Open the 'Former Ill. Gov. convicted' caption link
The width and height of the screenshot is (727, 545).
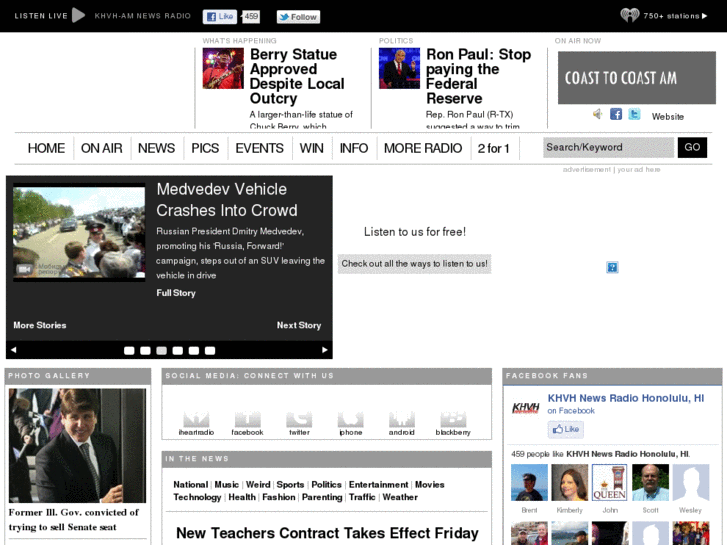73,520
